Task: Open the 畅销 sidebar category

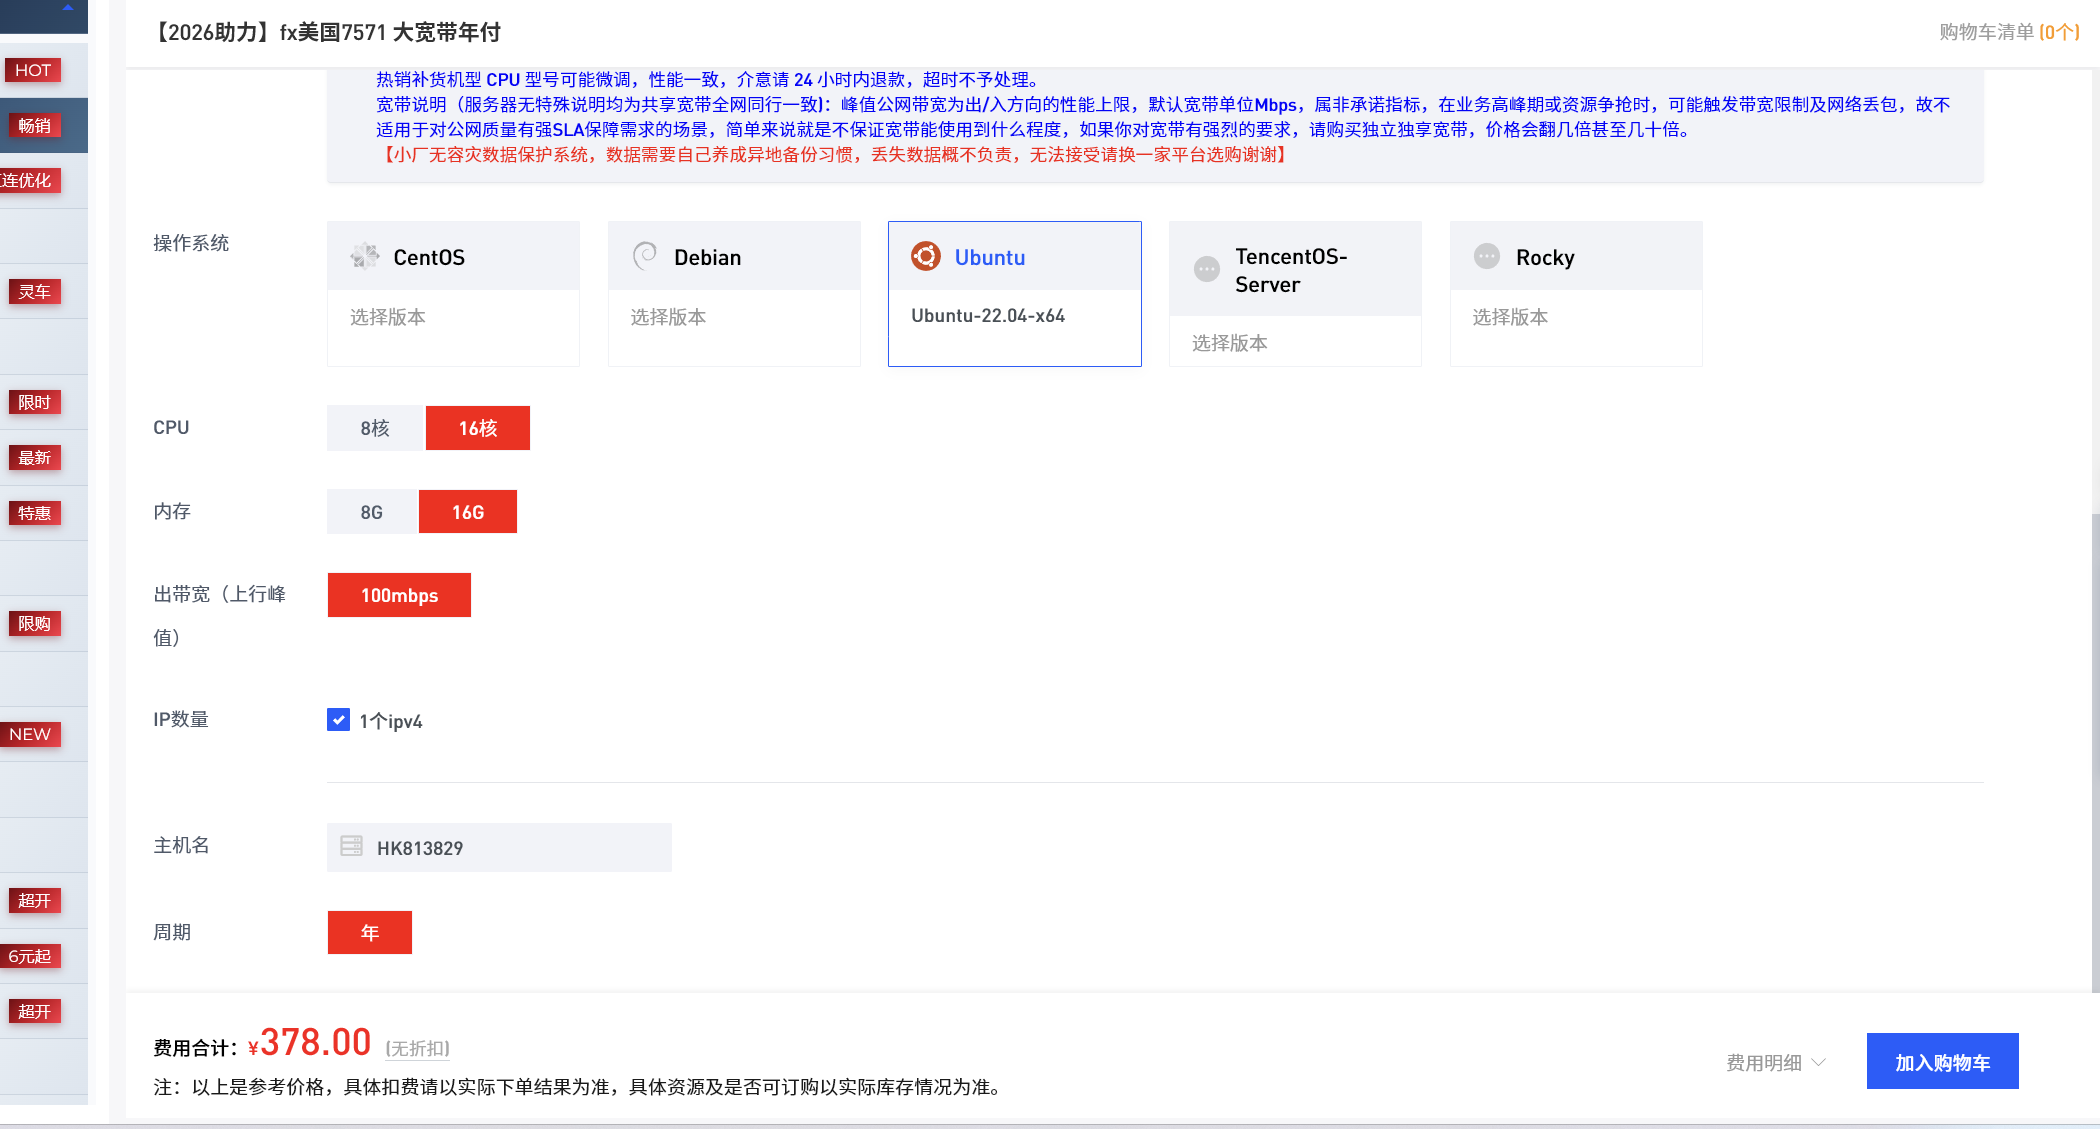Action: tap(34, 126)
